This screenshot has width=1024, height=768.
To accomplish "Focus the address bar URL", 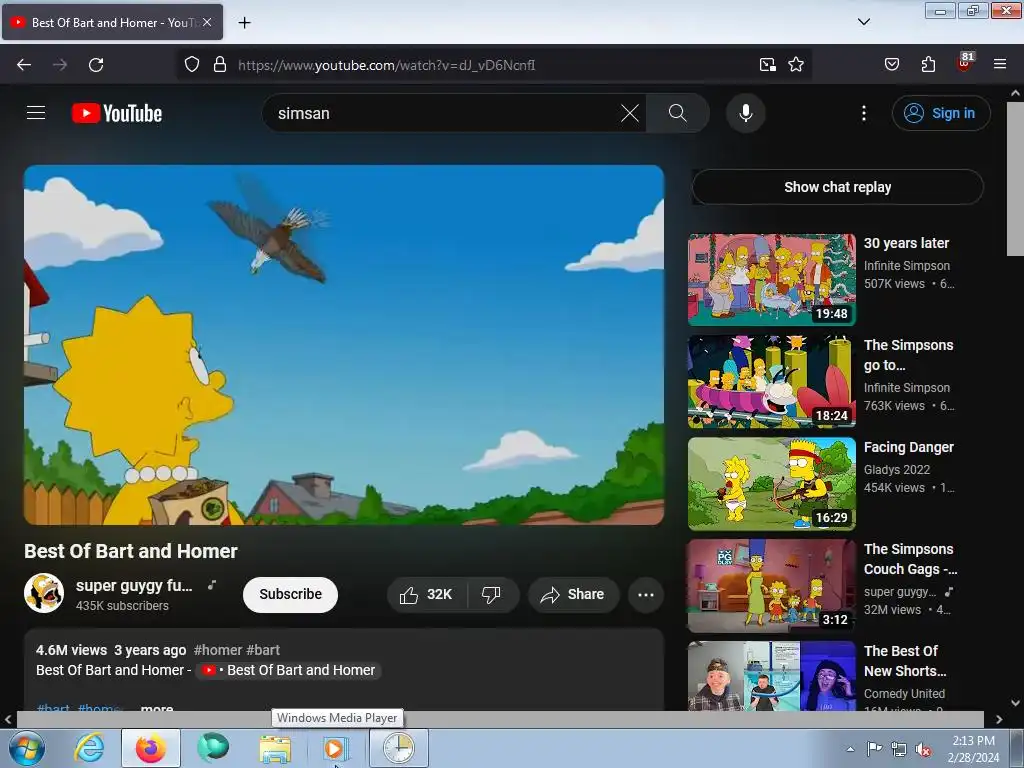I will (x=386, y=65).
